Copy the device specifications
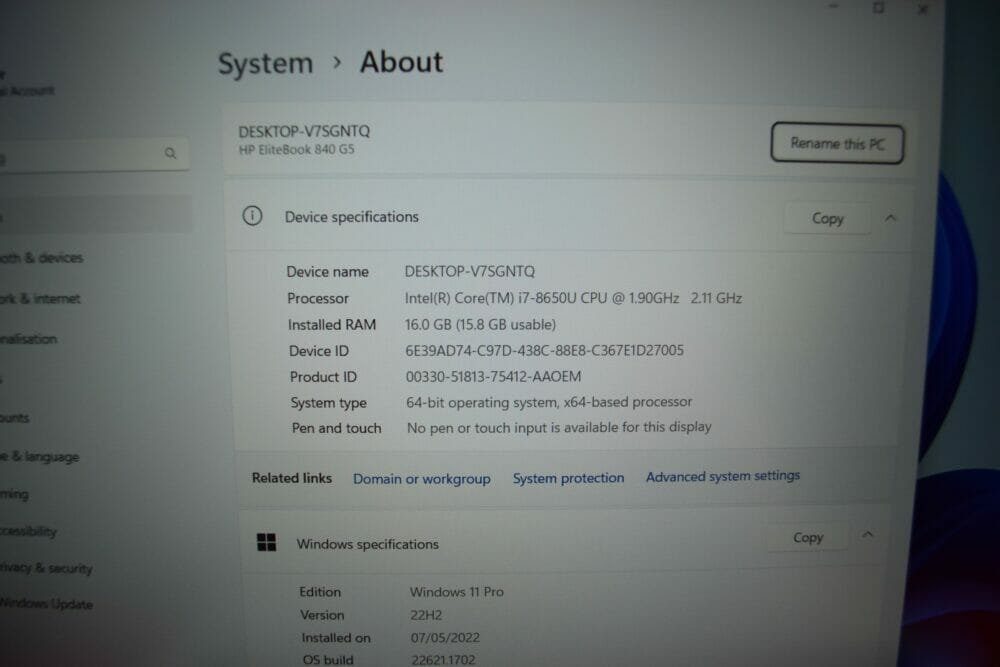This screenshot has width=1000, height=667. [x=827, y=219]
